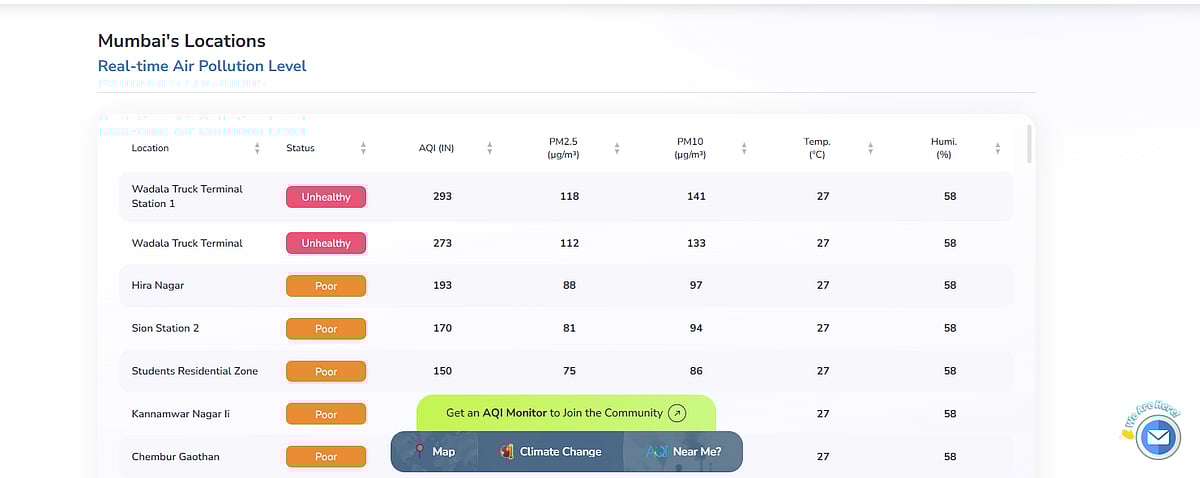Click the AQI Near Me icon

[656, 451]
